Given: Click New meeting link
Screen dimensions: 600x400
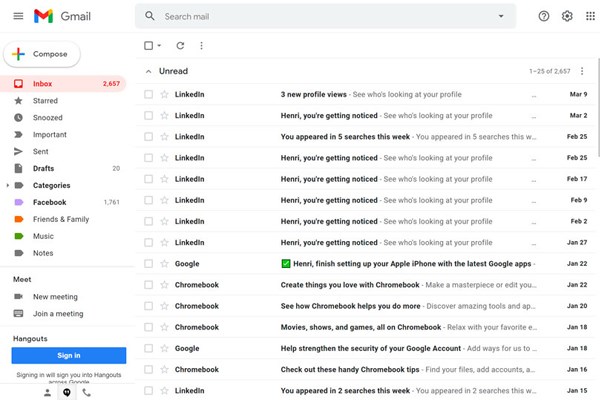Looking at the screenshot, I should pyautogui.click(x=55, y=297).
